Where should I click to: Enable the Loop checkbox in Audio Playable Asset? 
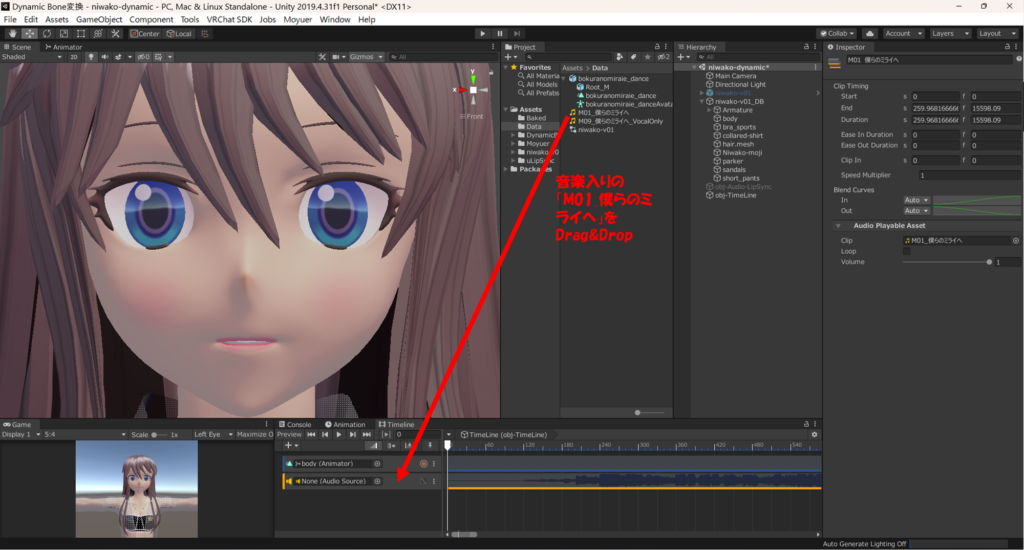pyautogui.click(x=907, y=252)
